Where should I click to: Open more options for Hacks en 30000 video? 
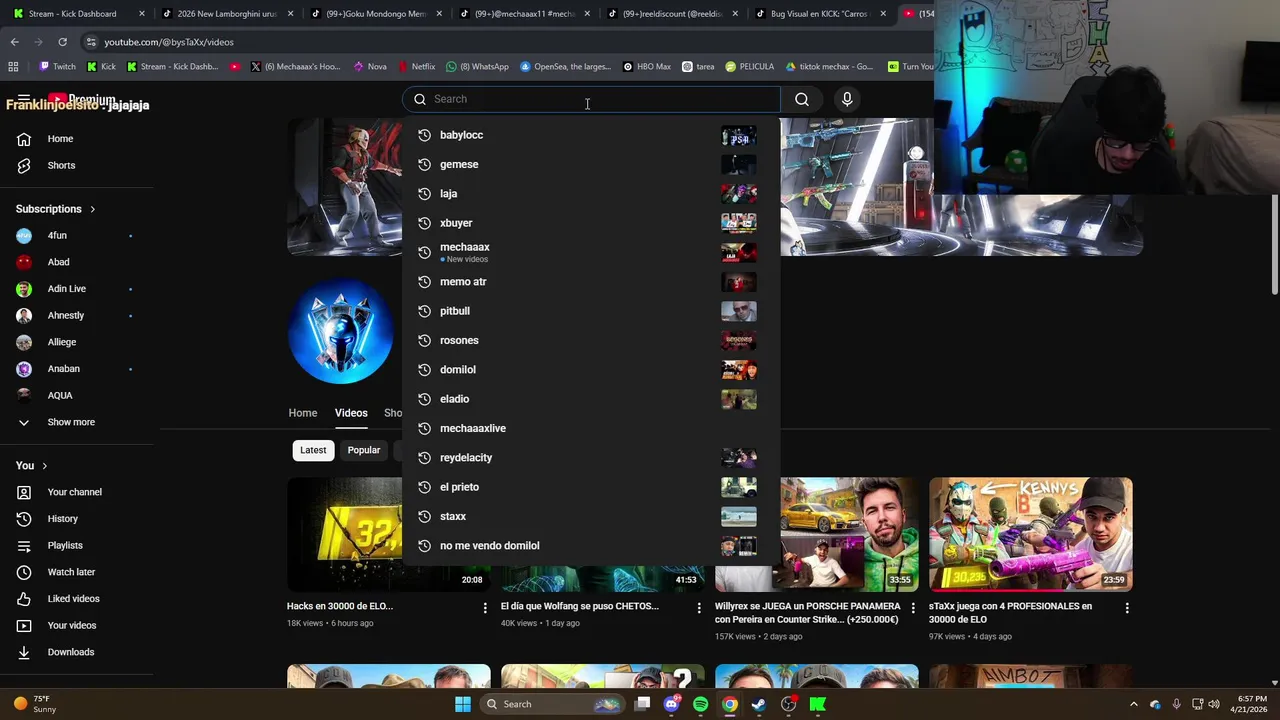coord(485,607)
